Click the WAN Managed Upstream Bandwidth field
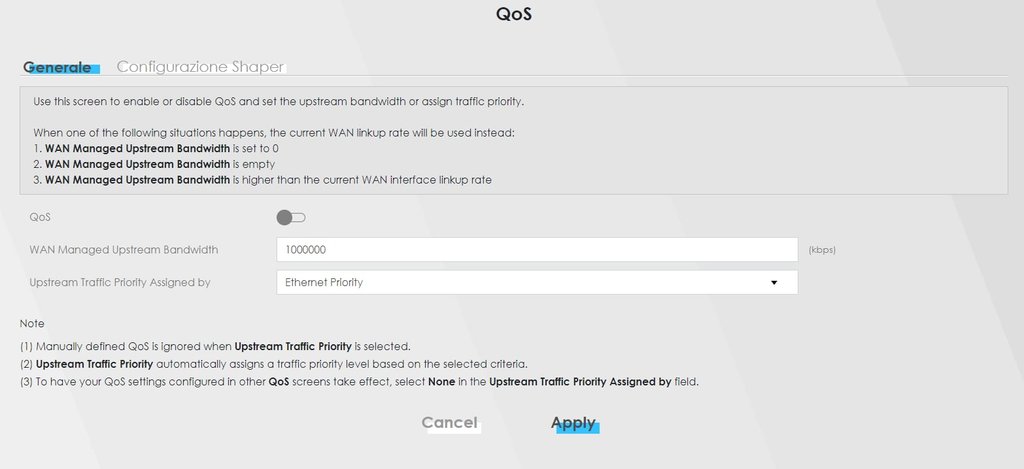This screenshot has height=469, width=1024. point(536,250)
